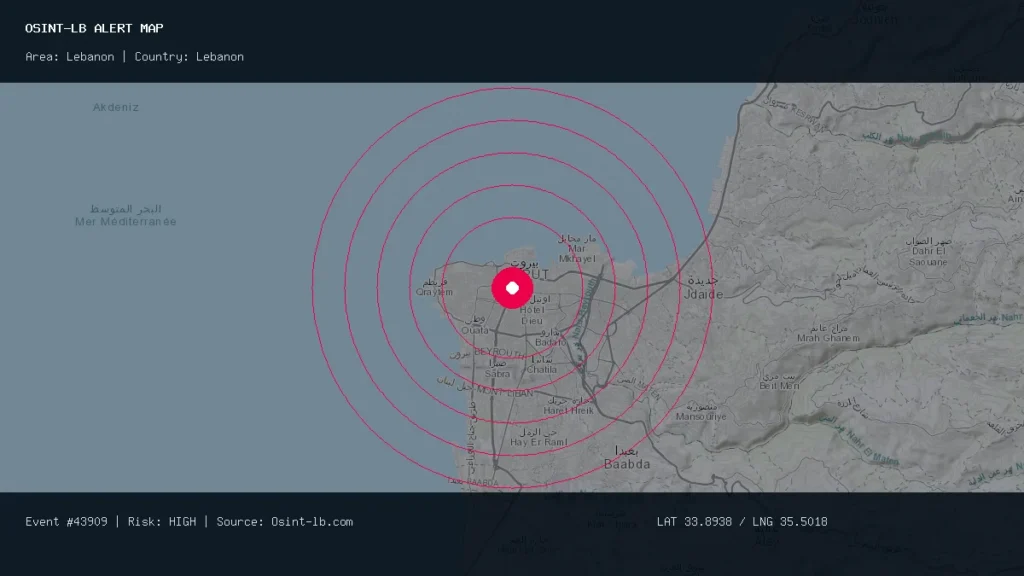Click the MONT-LIBAN region label

click(x=504, y=392)
